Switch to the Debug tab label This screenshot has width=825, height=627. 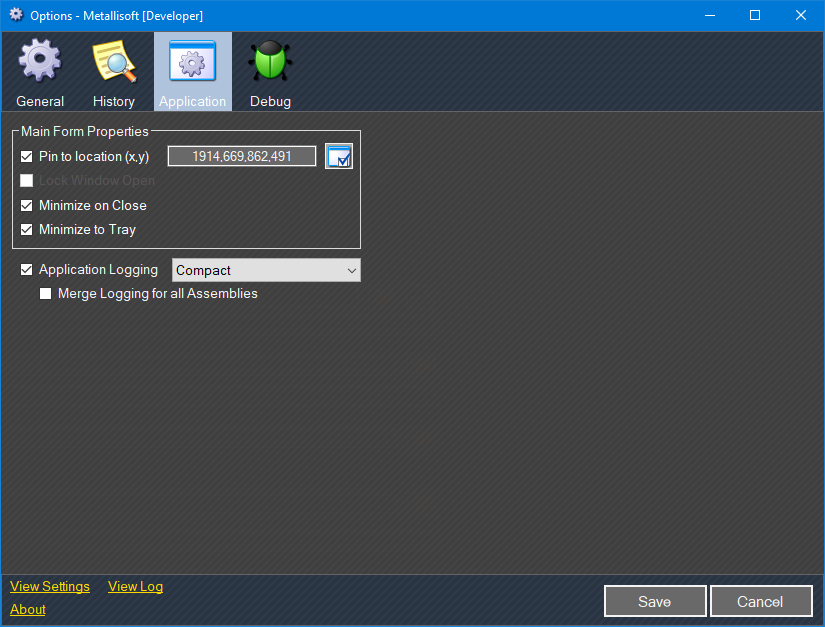pyautogui.click(x=270, y=101)
